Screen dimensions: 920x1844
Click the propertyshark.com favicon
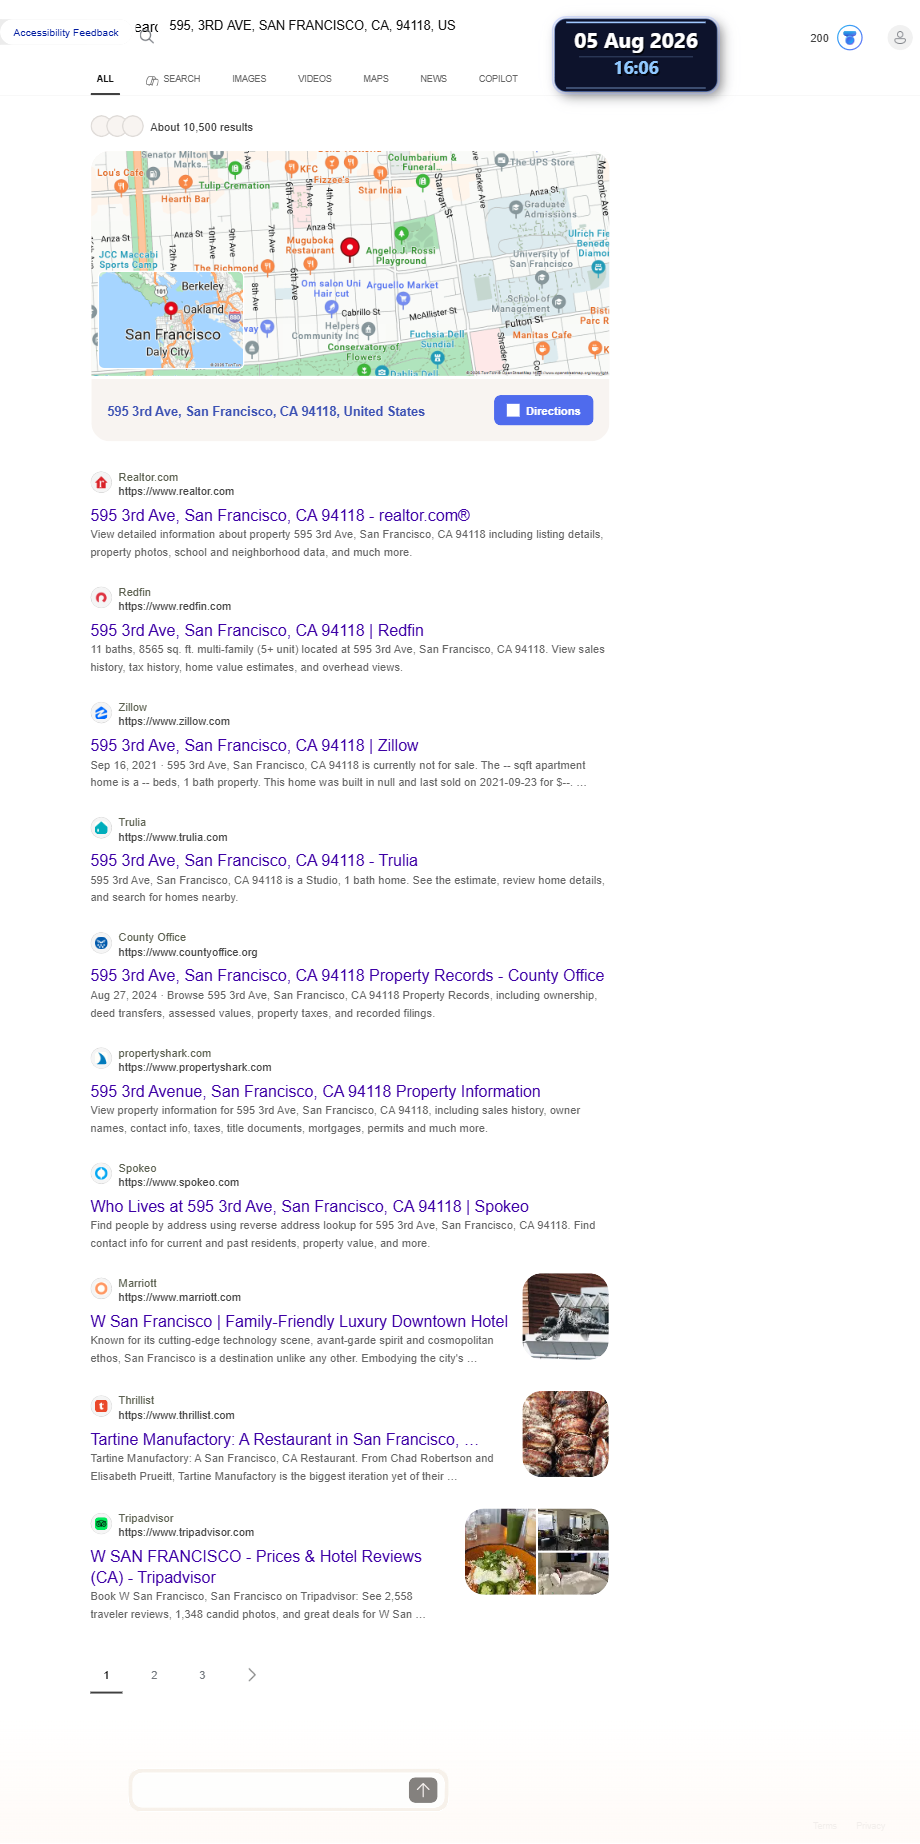tap(101, 1060)
